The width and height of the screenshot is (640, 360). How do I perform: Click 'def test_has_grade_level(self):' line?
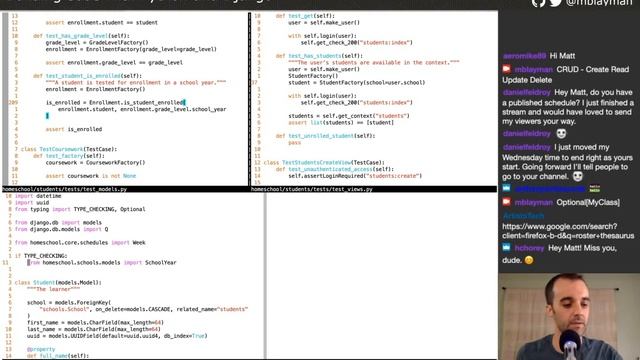point(81,36)
